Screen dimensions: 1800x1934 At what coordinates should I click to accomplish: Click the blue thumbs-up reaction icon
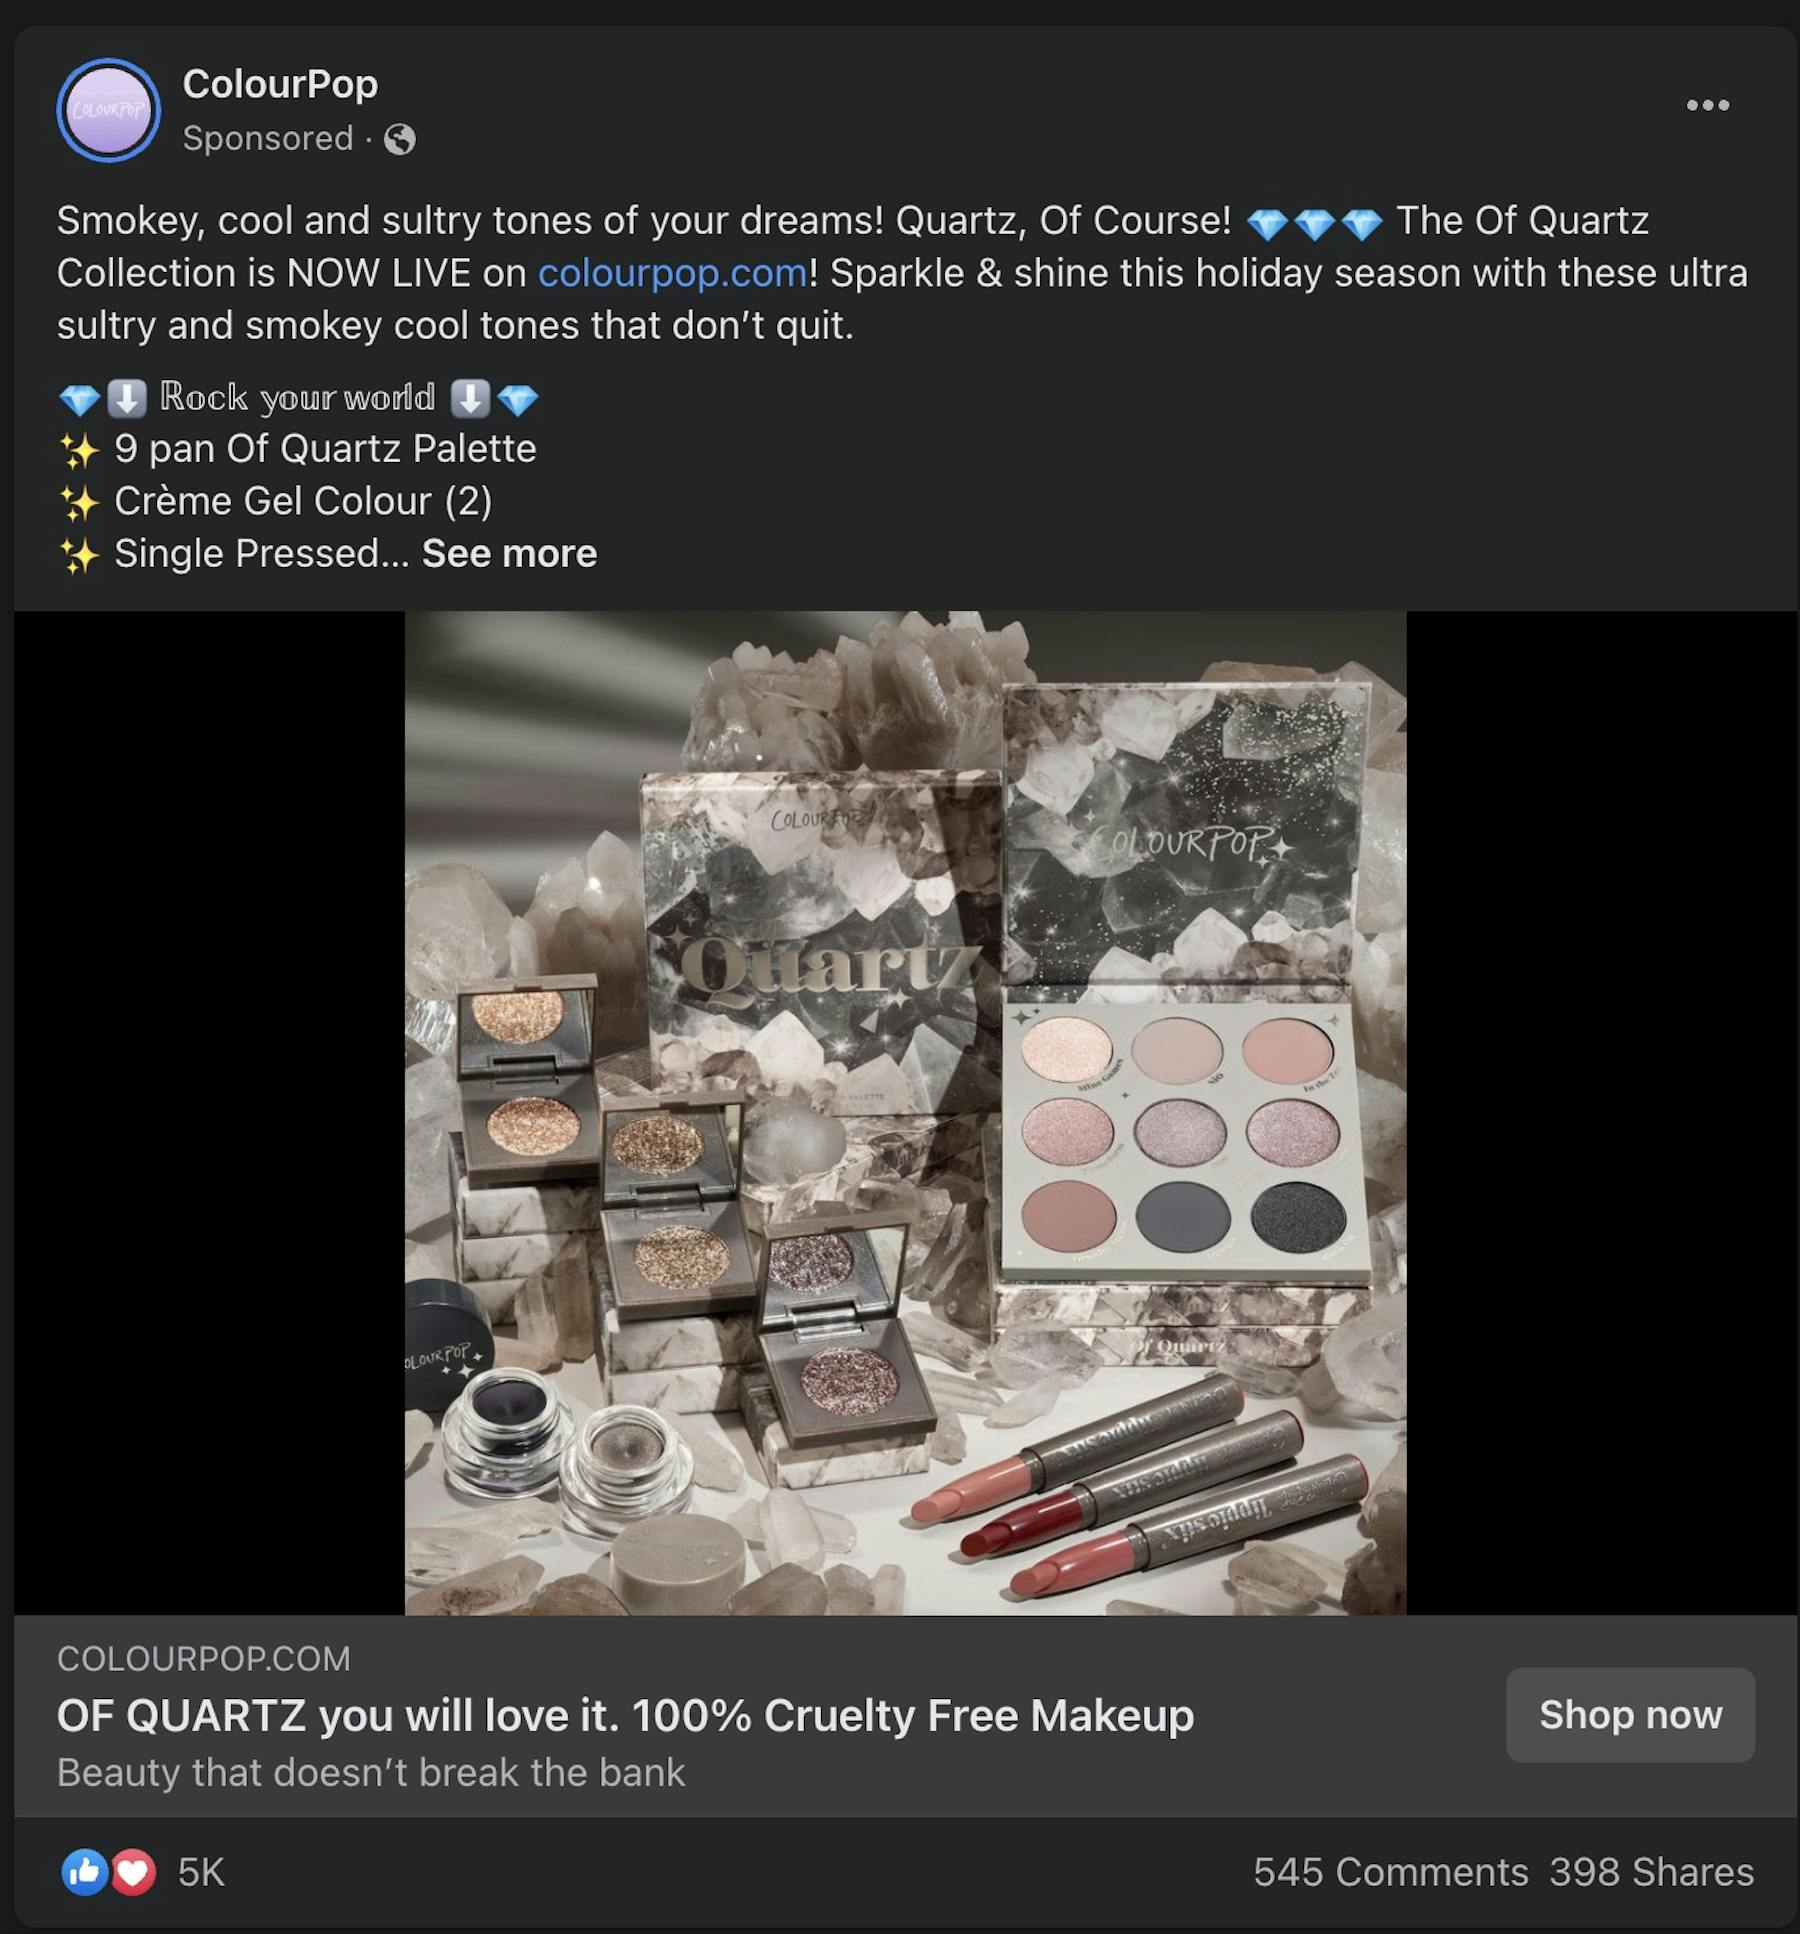85,1871
